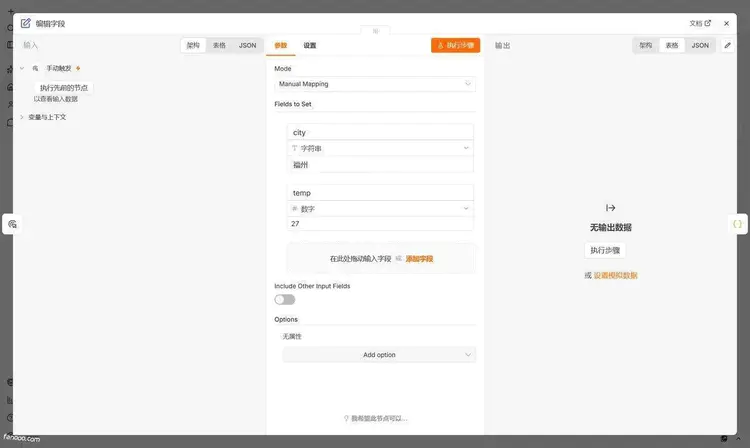Switch to the 参数 tab

click(281, 45)
